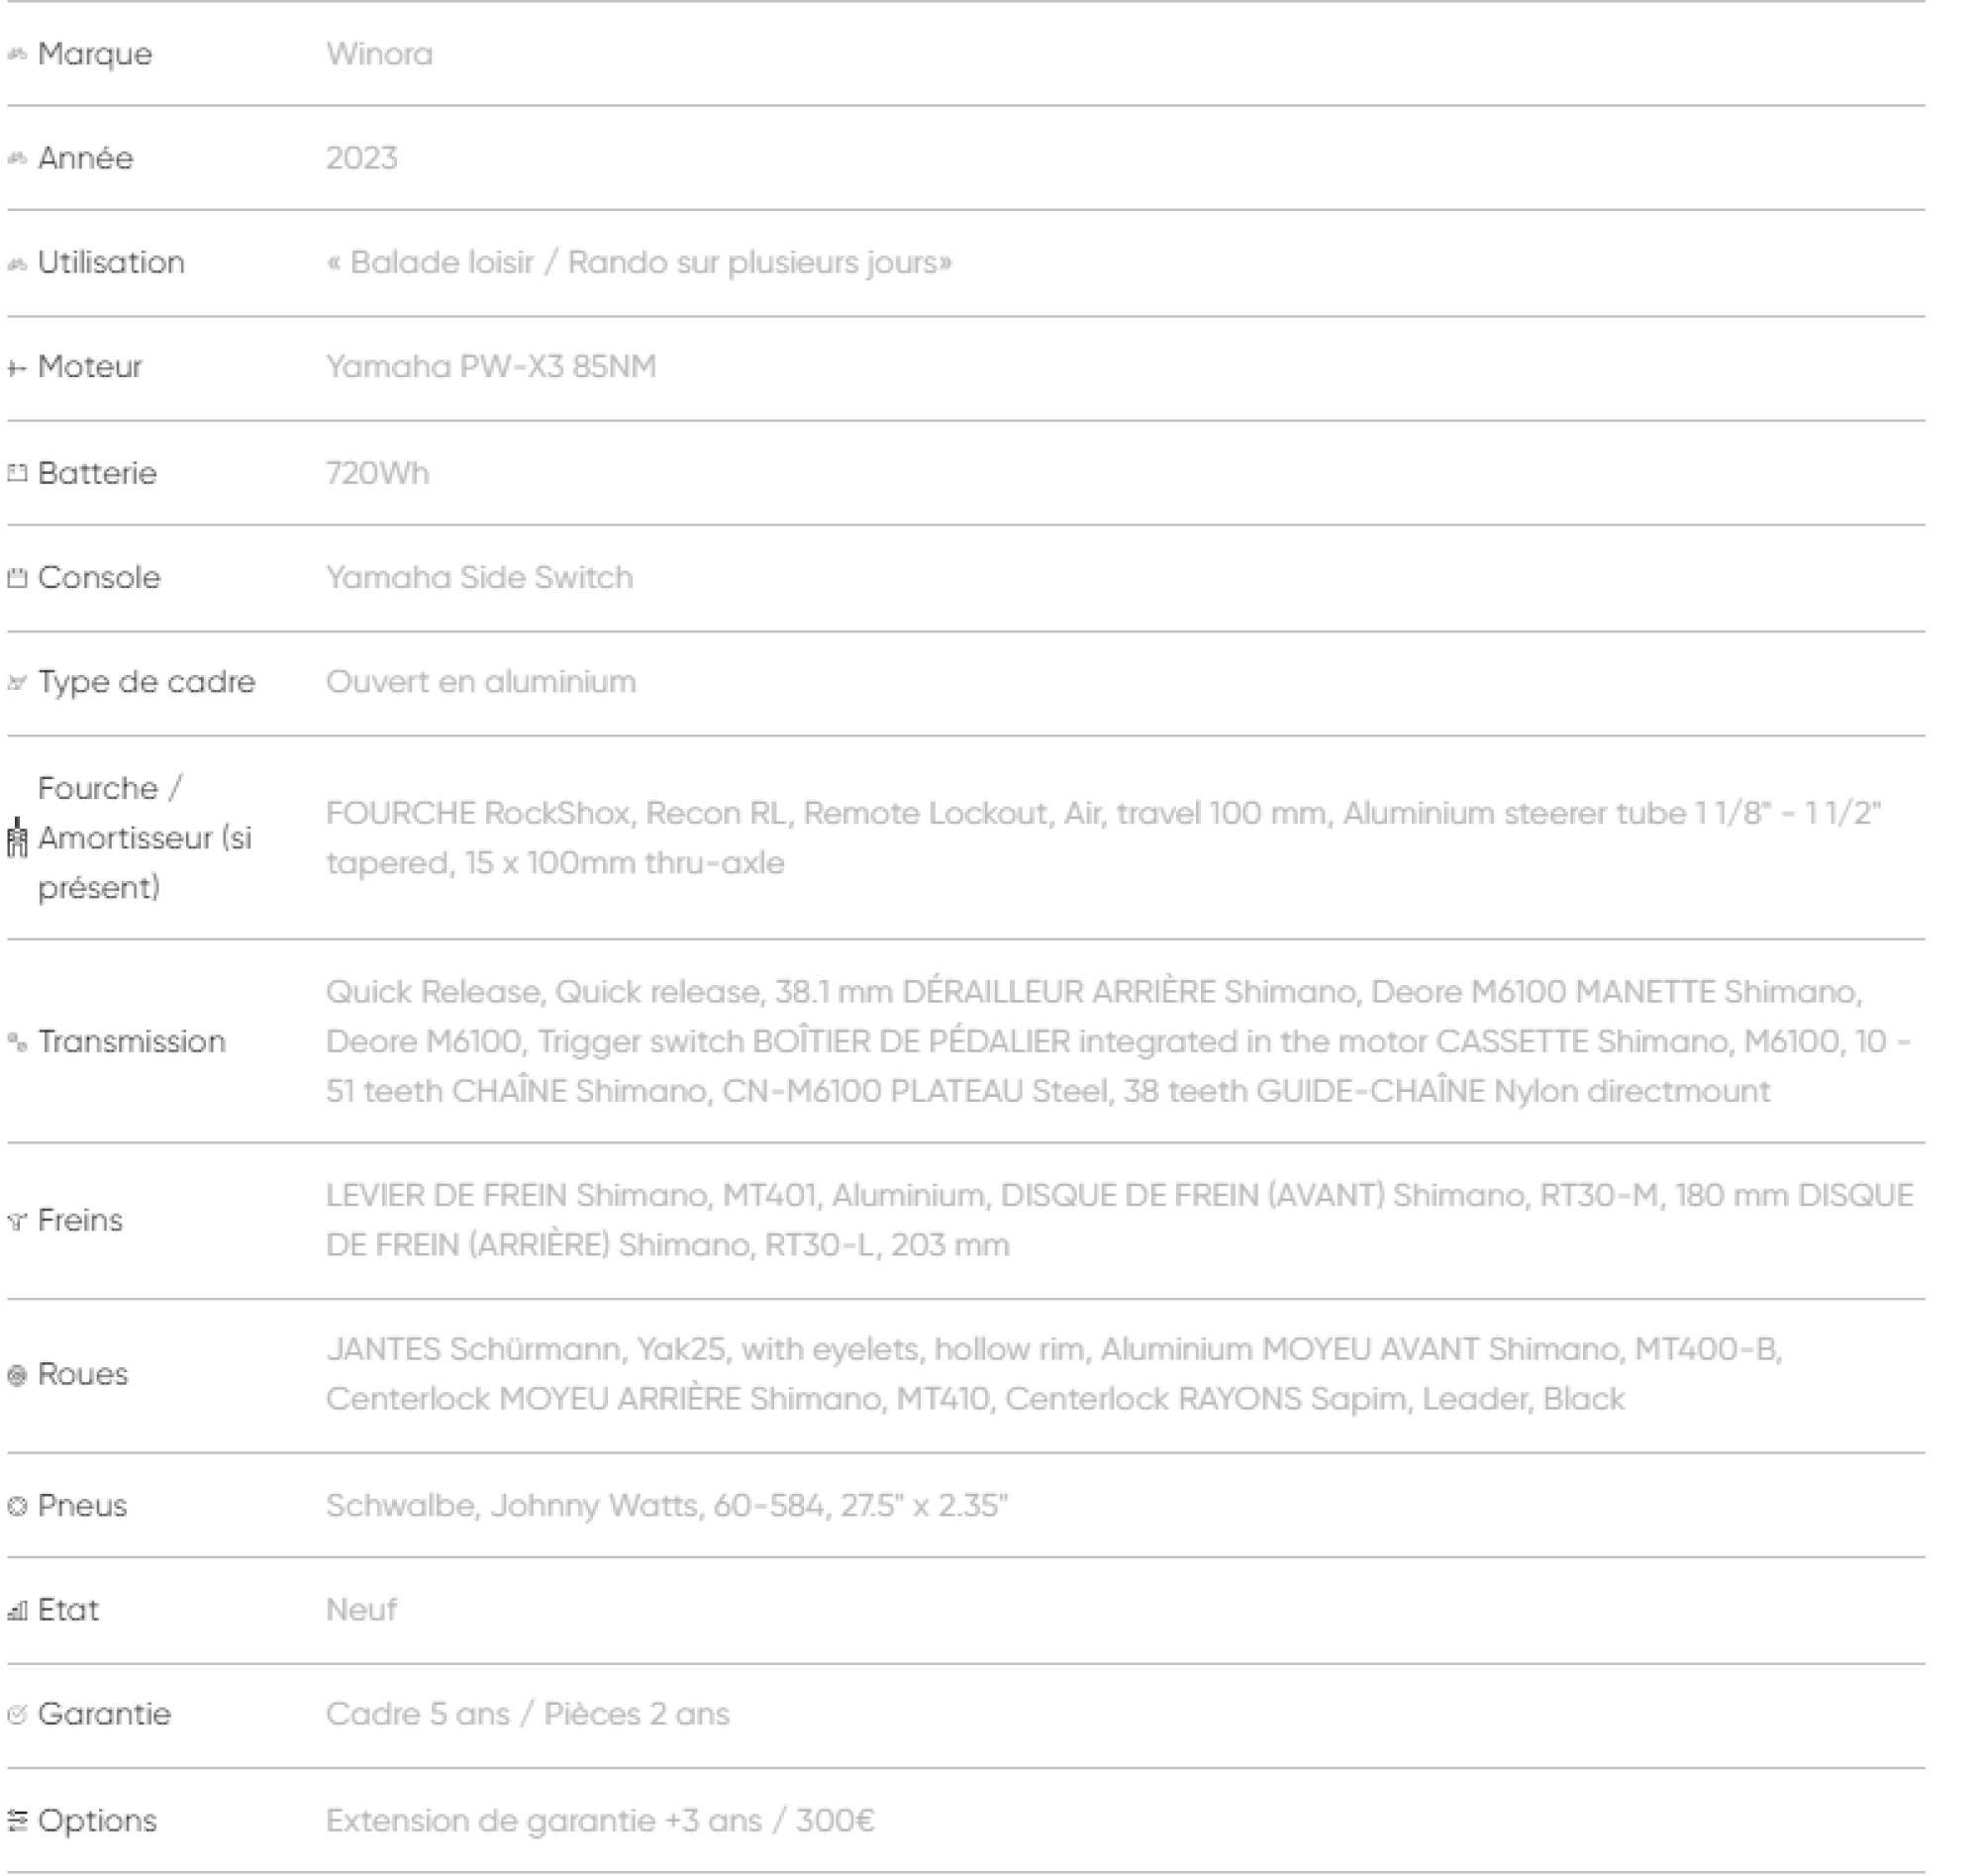The width and height of the screenshot is (1980, 1876).
Task: Click the display icon next to Console
Action: tap(17, 578)
